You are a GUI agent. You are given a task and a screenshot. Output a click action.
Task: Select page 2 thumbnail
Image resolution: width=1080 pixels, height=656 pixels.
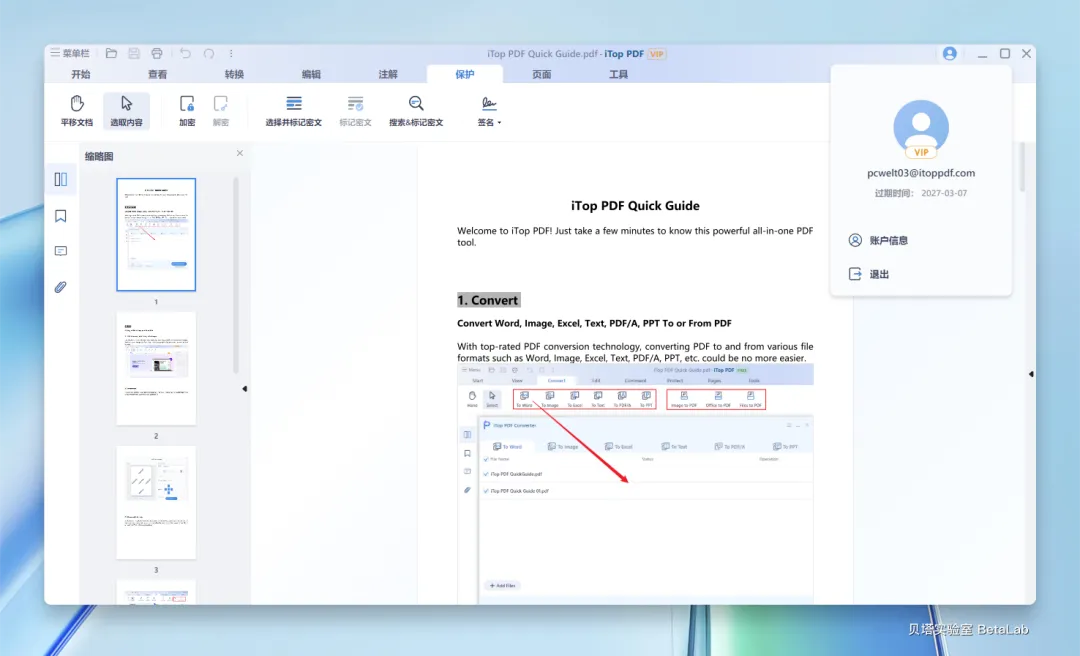point(156,369)
